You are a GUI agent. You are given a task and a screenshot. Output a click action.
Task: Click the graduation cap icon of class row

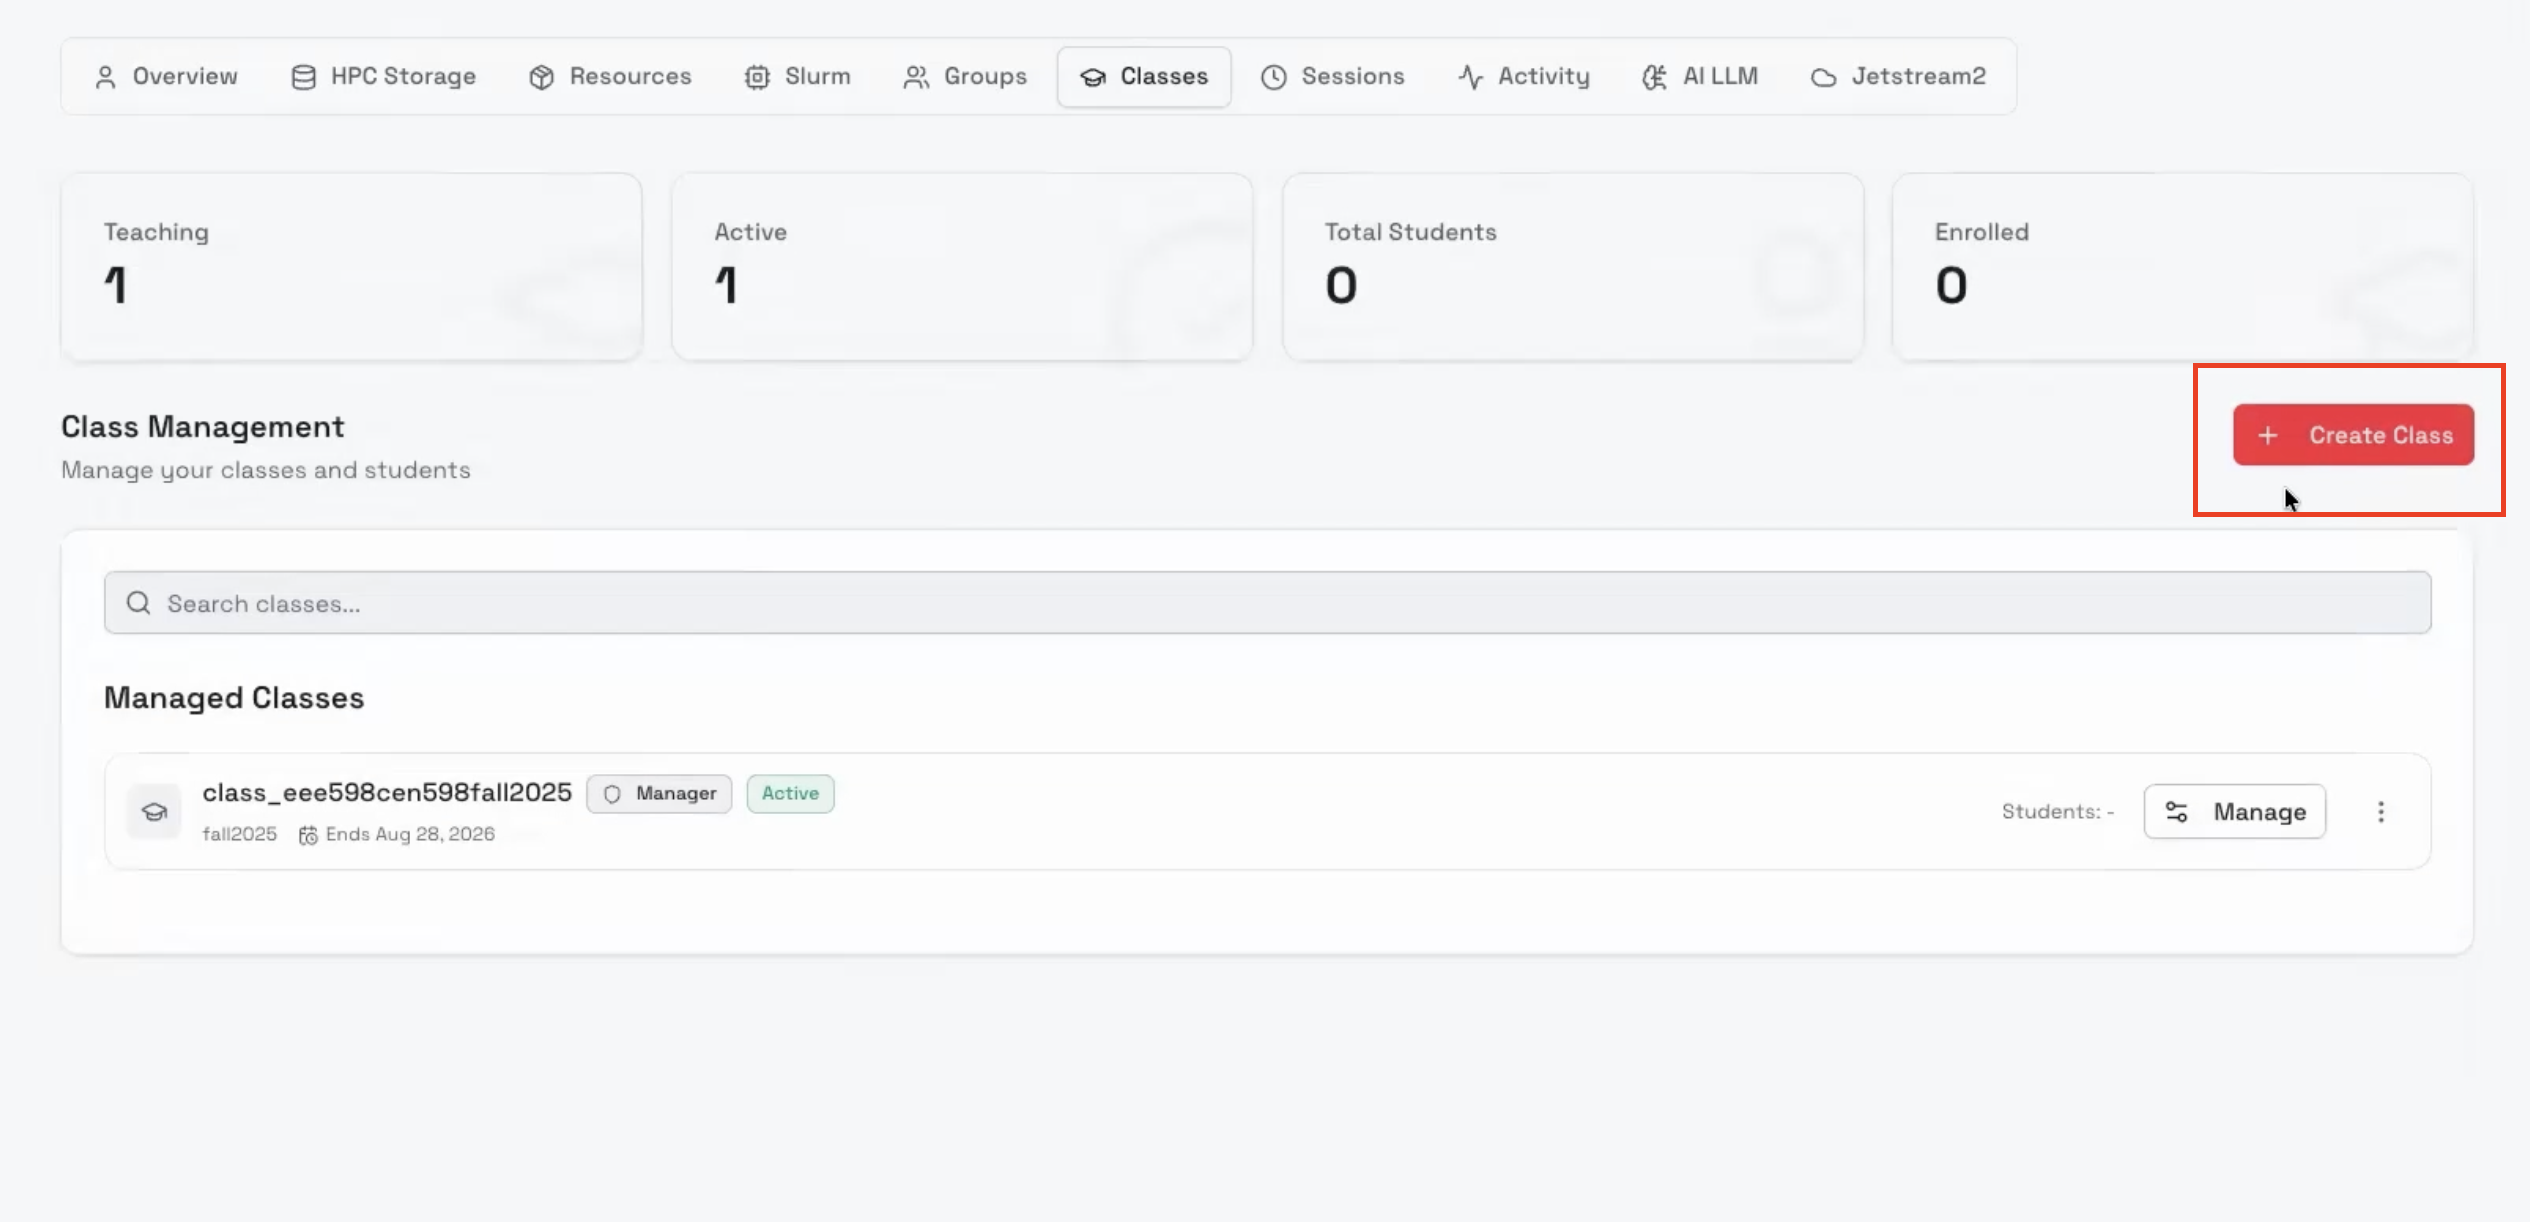154,812
